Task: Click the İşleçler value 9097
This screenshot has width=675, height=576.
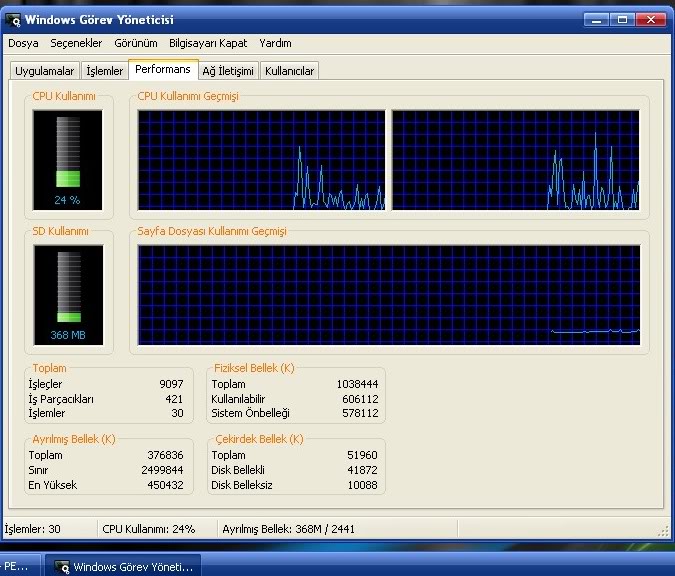Action: (x=171, y=384)
